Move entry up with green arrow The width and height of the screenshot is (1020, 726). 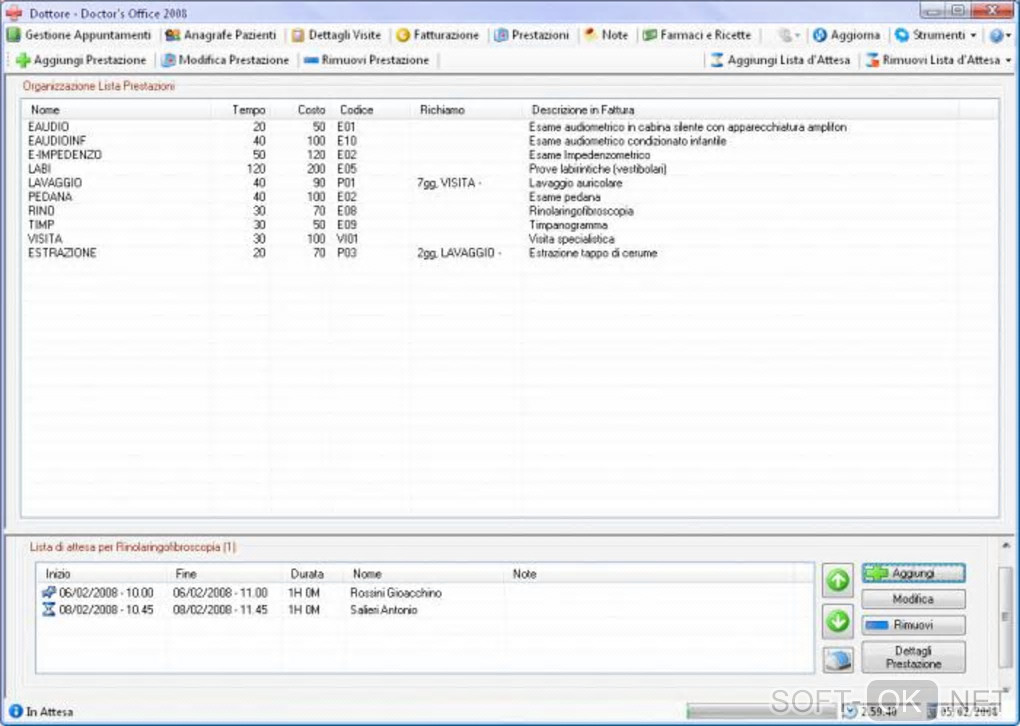pyautogui.click(x=838, y=580)
